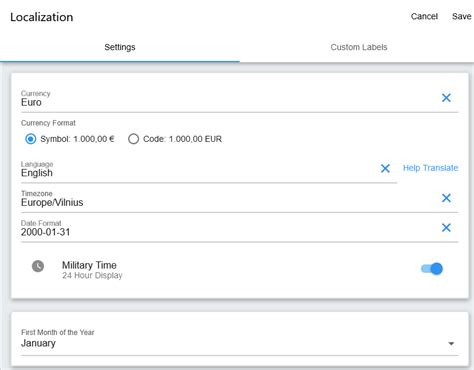Toggle Military Time 24 hour display
This screenshot has height=370, width=474.
432,268
